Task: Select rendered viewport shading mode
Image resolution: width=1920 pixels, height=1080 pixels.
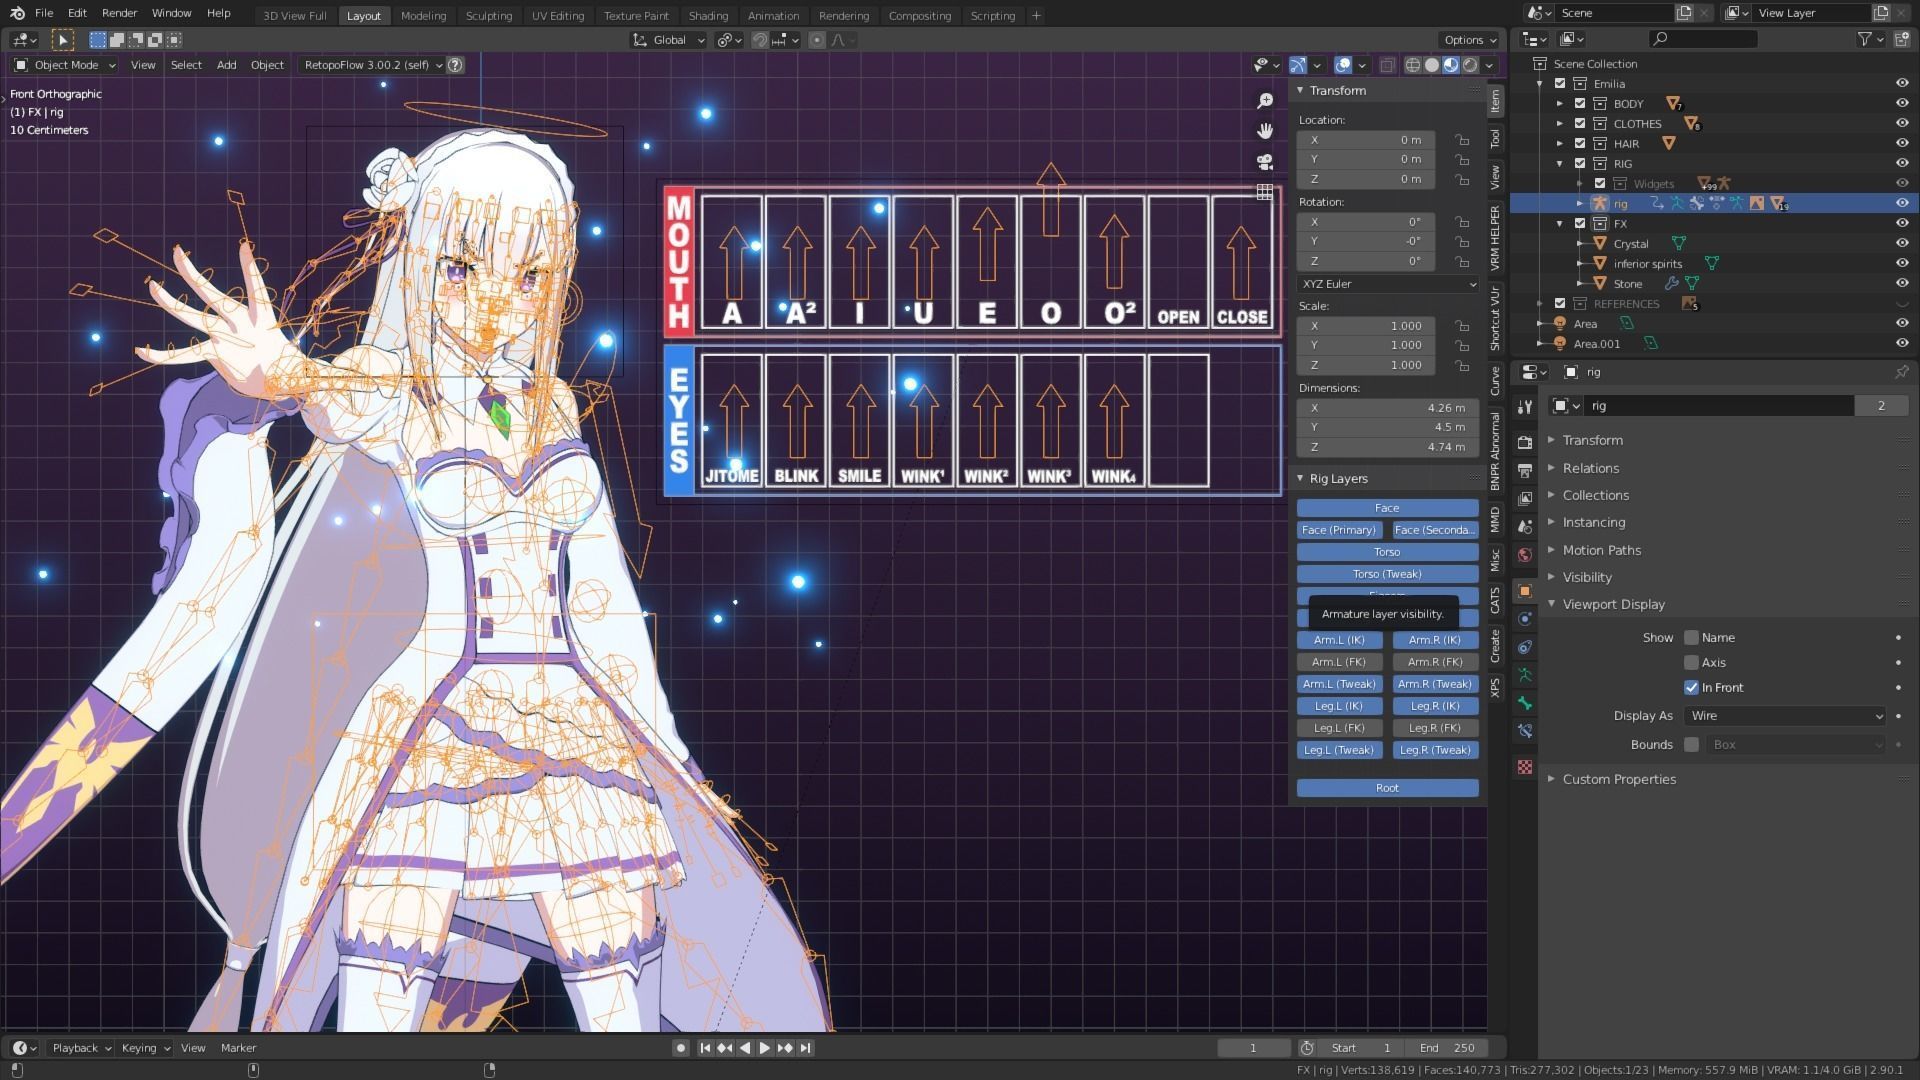Action: click(x=1470, y=65)
